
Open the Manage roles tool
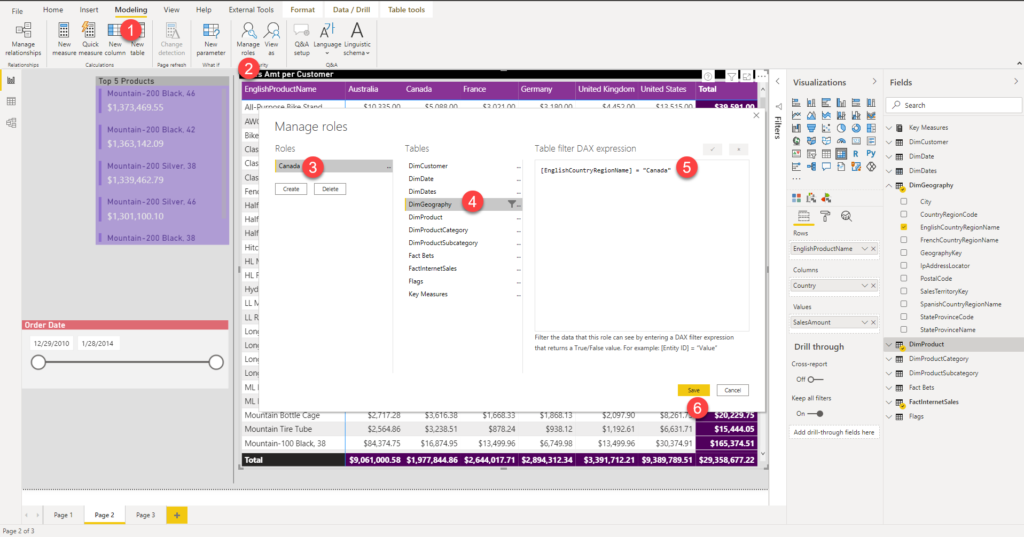pos(248,39)
